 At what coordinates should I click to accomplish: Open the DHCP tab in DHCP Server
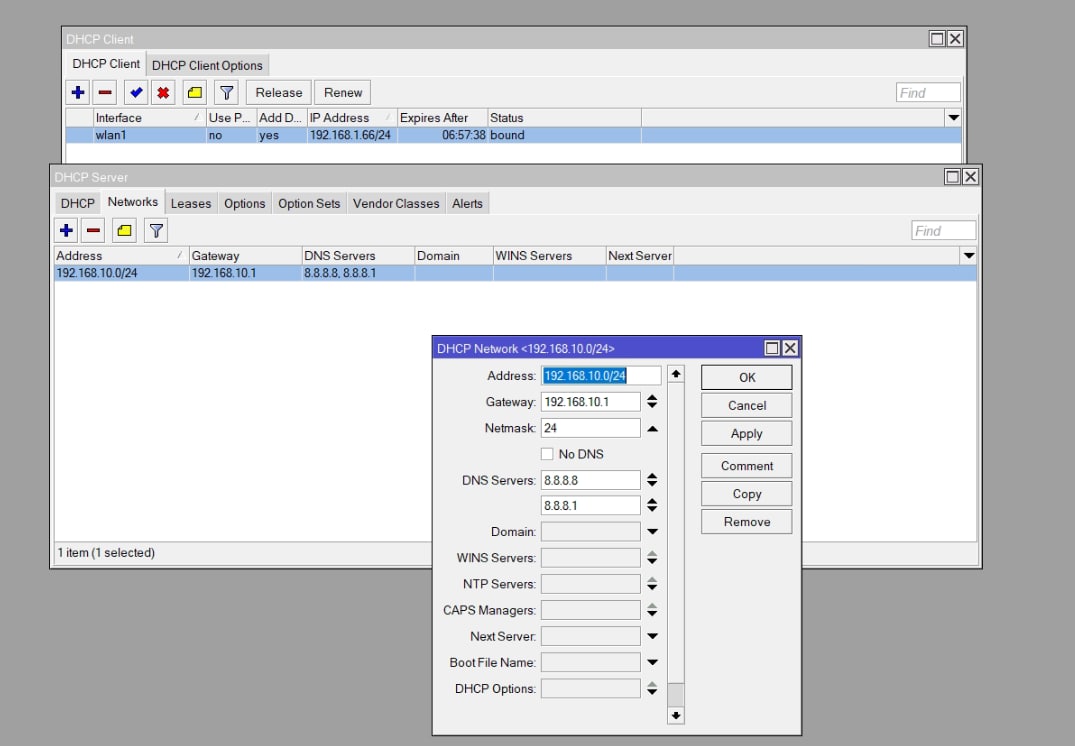[77, 204]
